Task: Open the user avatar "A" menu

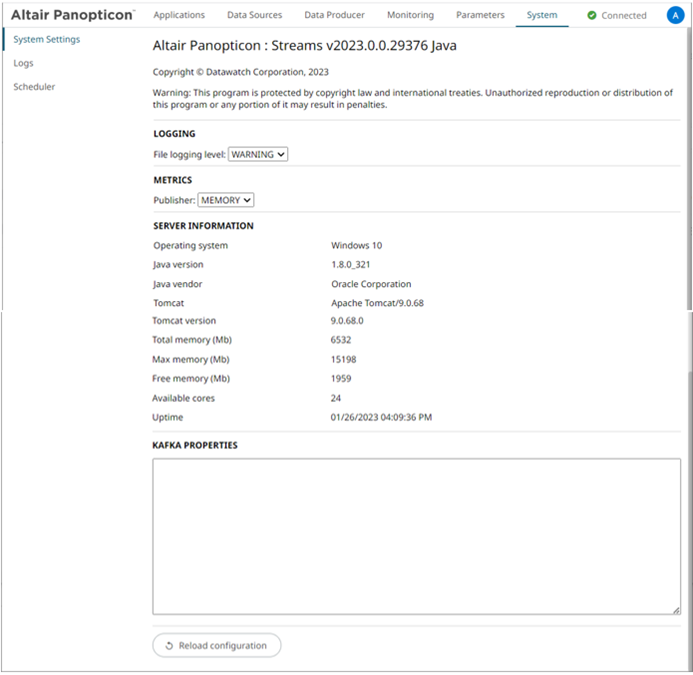Action: point(676,16)
